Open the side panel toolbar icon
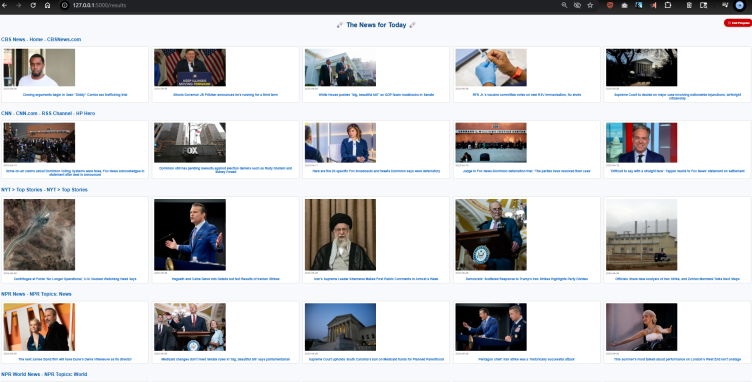Screen dimensions: 752x382 [704, 5]
